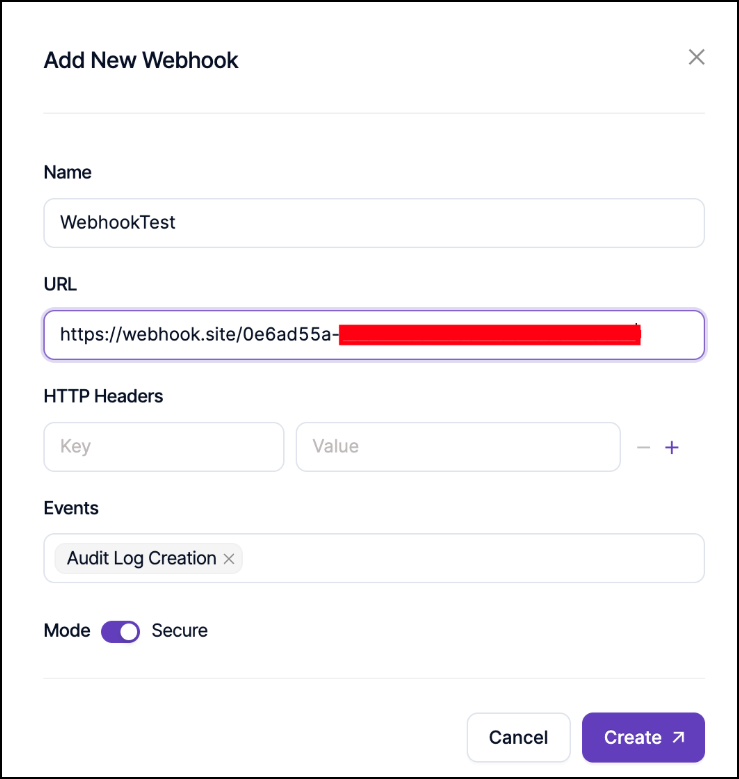This screenshot has width=739, height=779.
Task: Click the URL field label
Action: (x=60, y=284)
